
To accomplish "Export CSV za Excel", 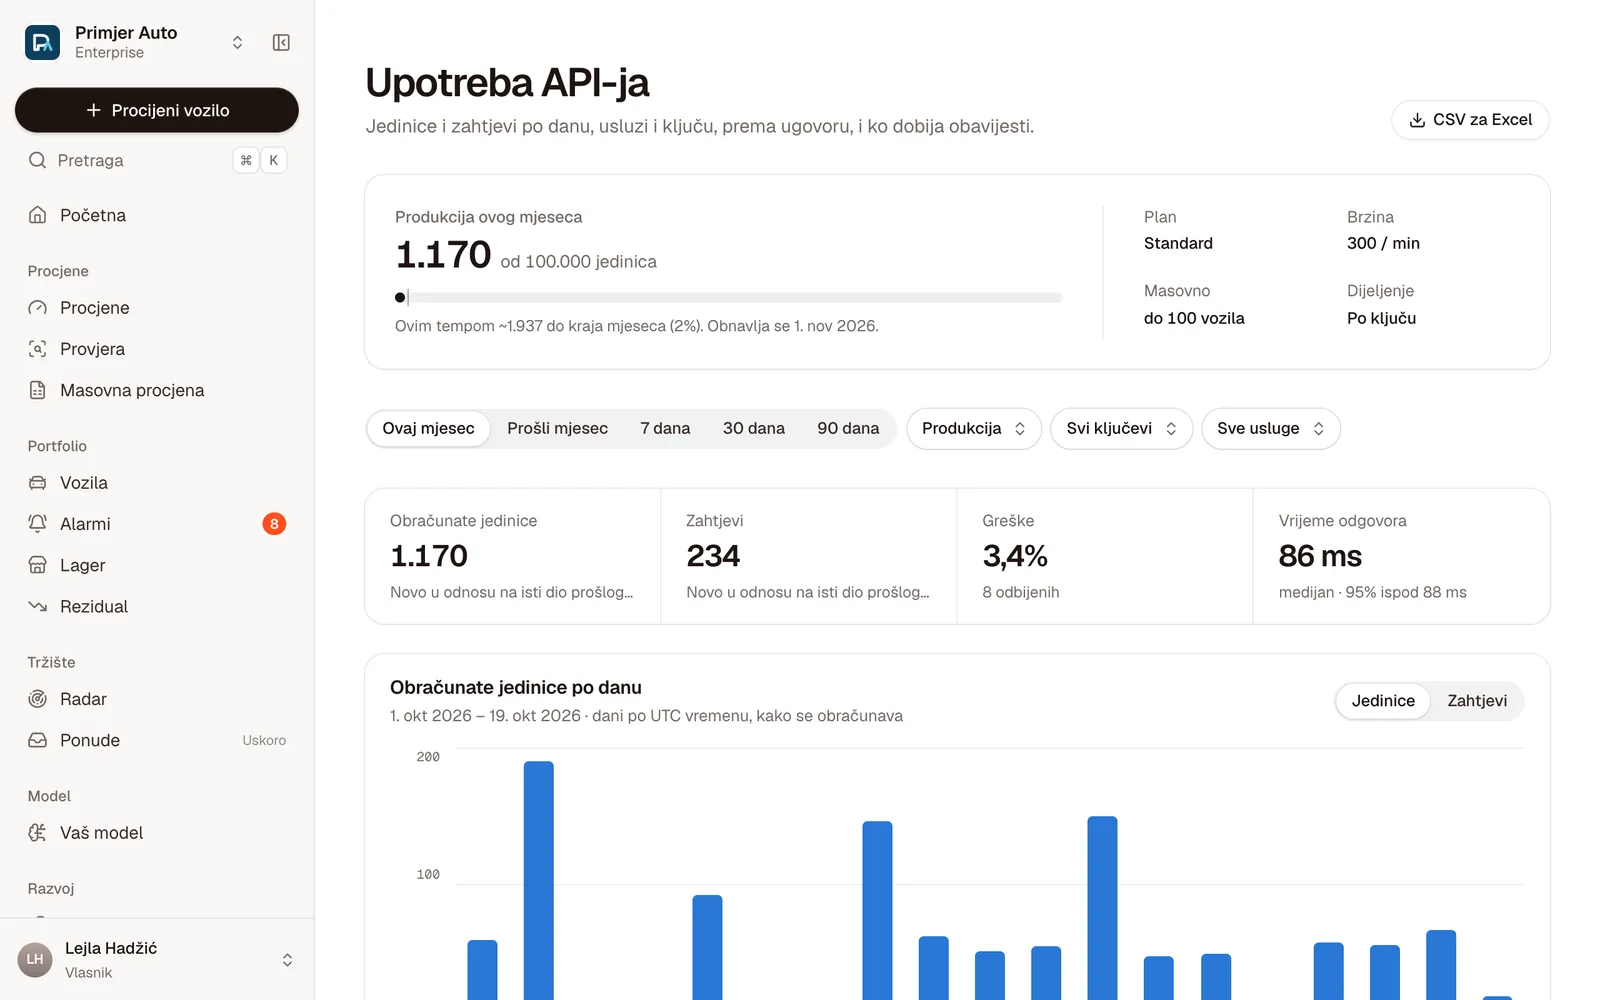I will pyautogui.click(x=1470, y=120).
